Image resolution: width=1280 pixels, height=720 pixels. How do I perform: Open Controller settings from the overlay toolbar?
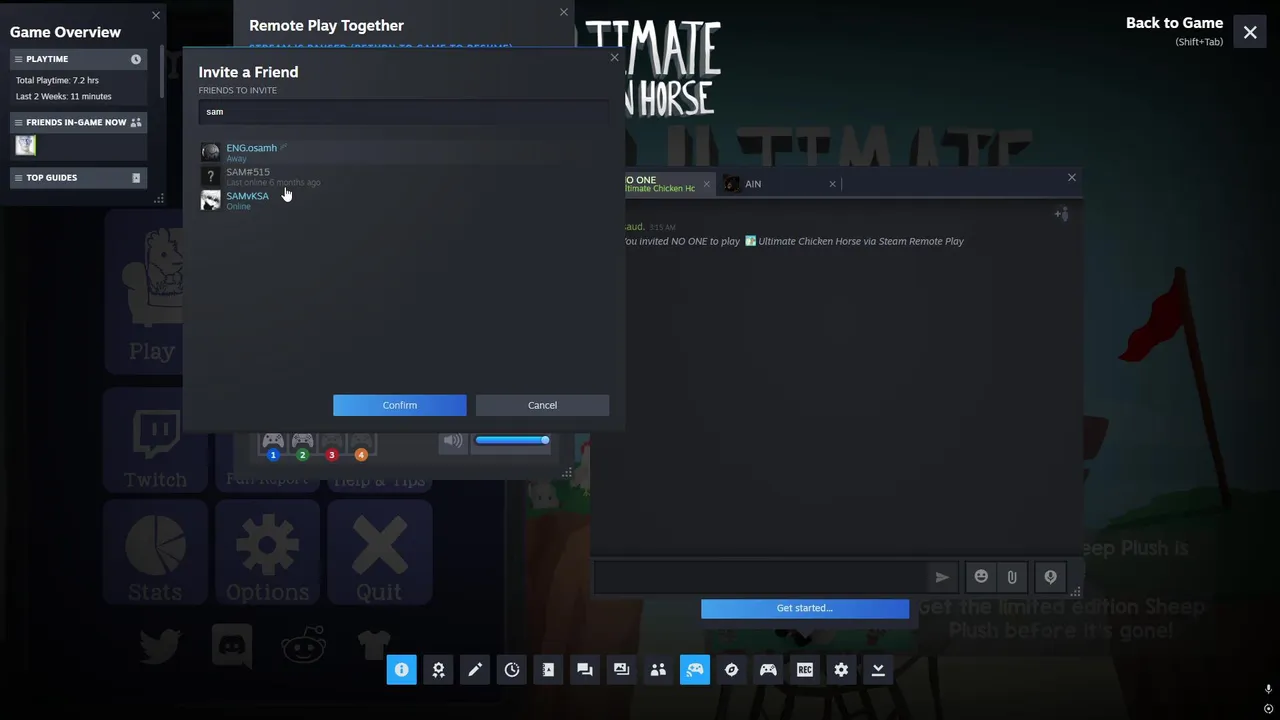768,670
